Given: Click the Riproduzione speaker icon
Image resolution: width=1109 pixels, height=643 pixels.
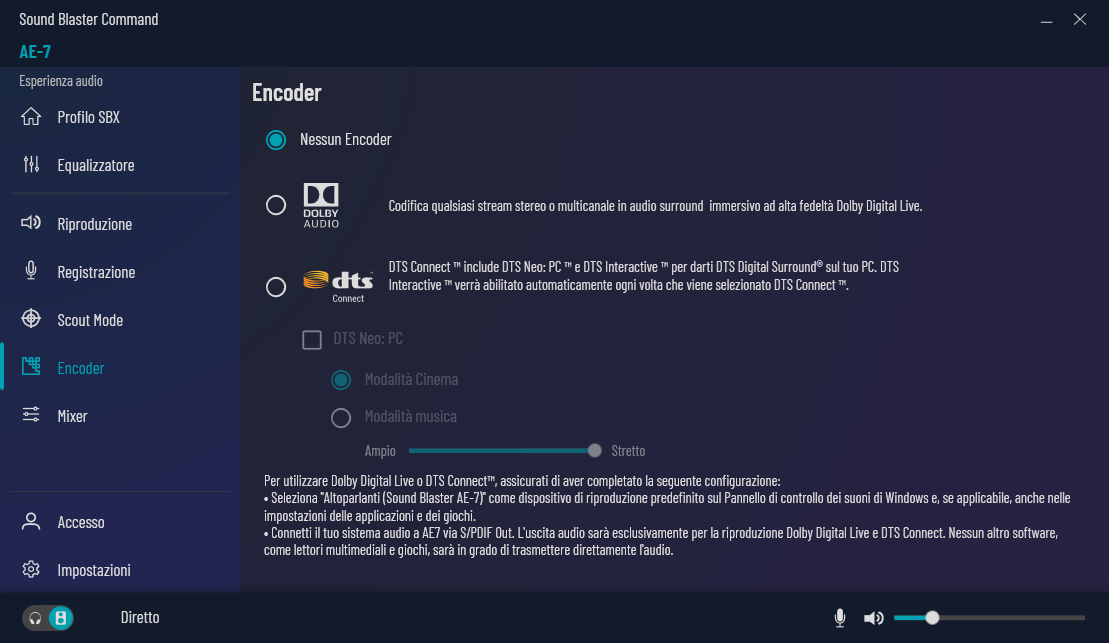Looking at the screenshot, I should 31,223.
